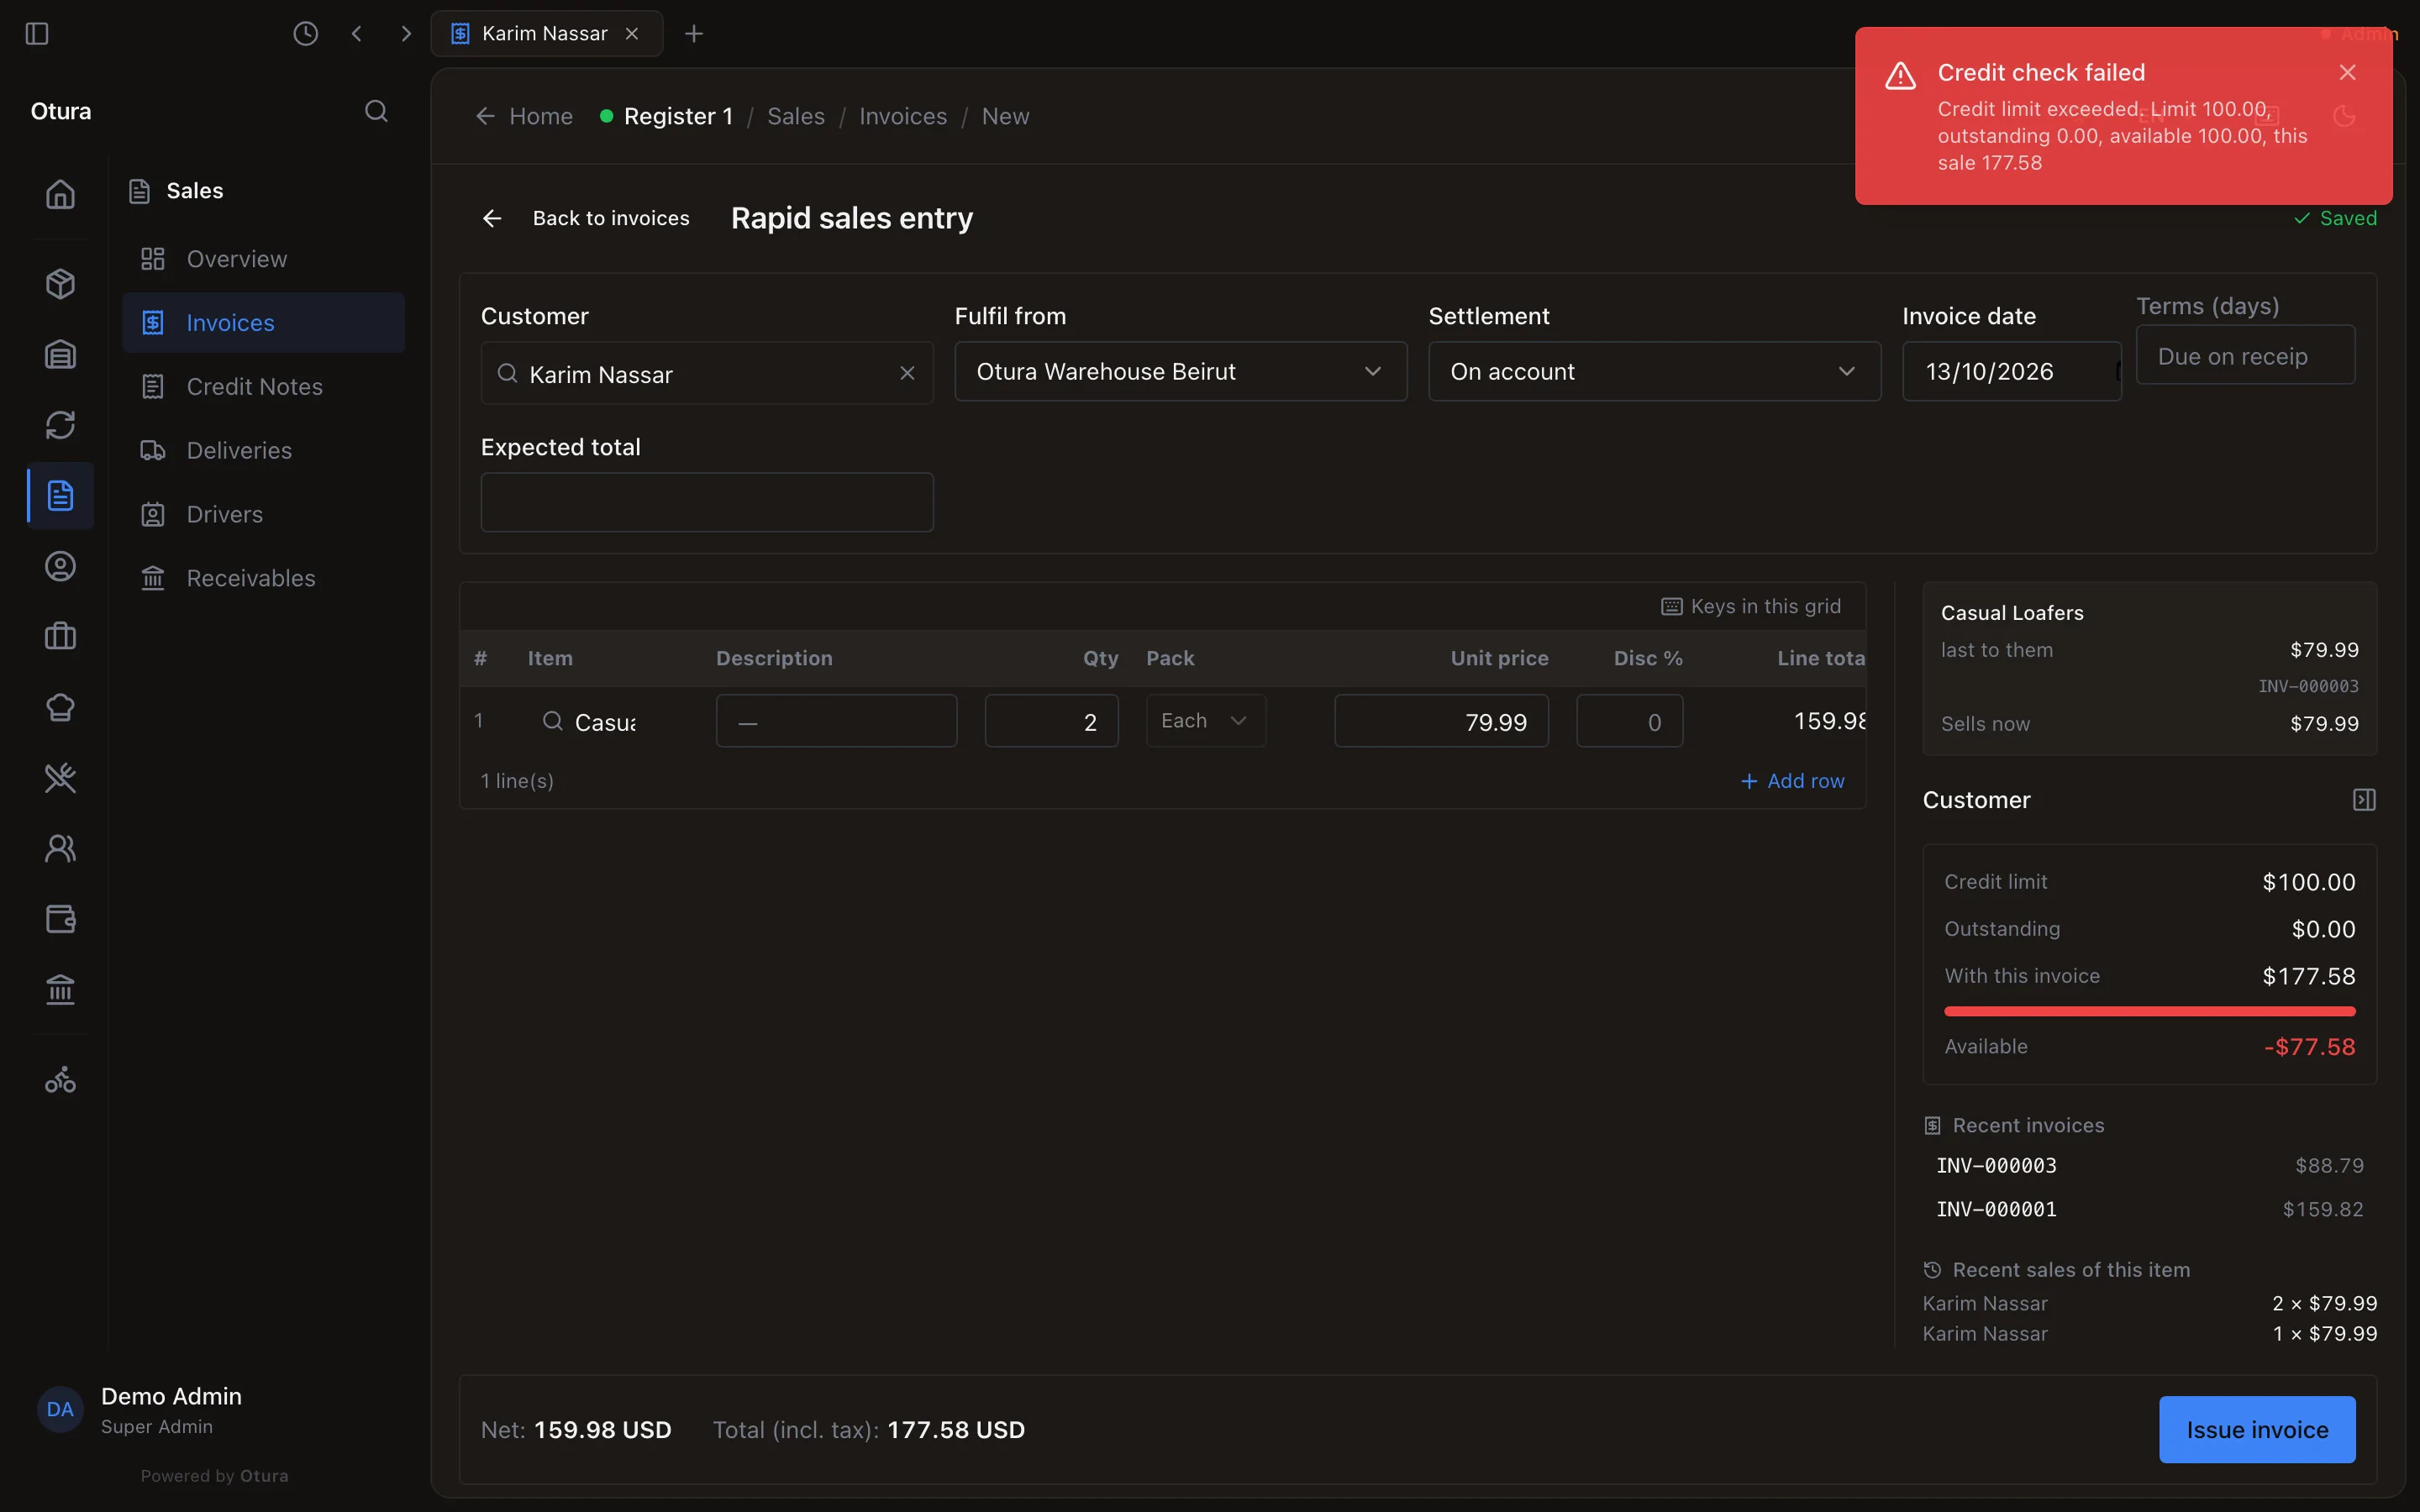This screenshot has width=2420, height=1512.
Task: Click the Casual Loafers price card title
Action: pyautogui.click(x=2012, y=613)
